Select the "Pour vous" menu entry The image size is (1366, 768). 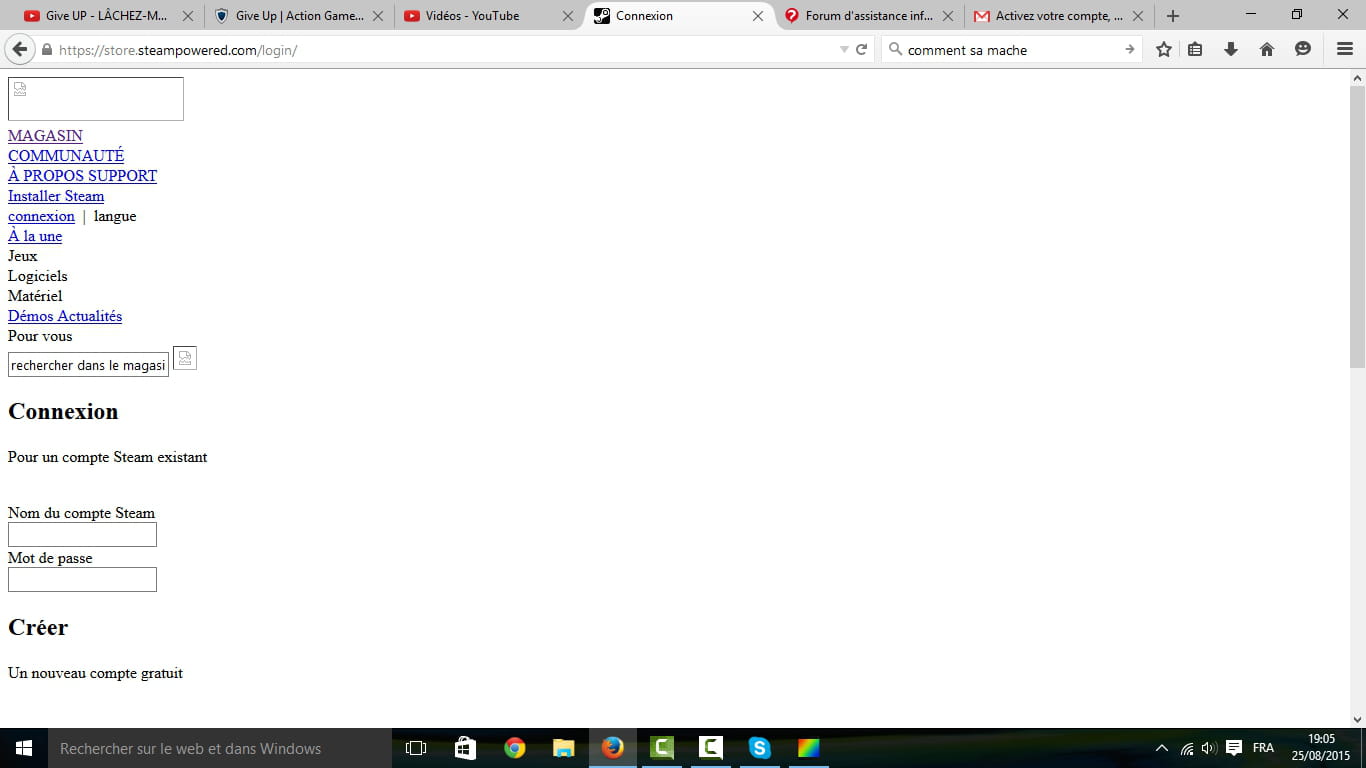tap(40, 336)
